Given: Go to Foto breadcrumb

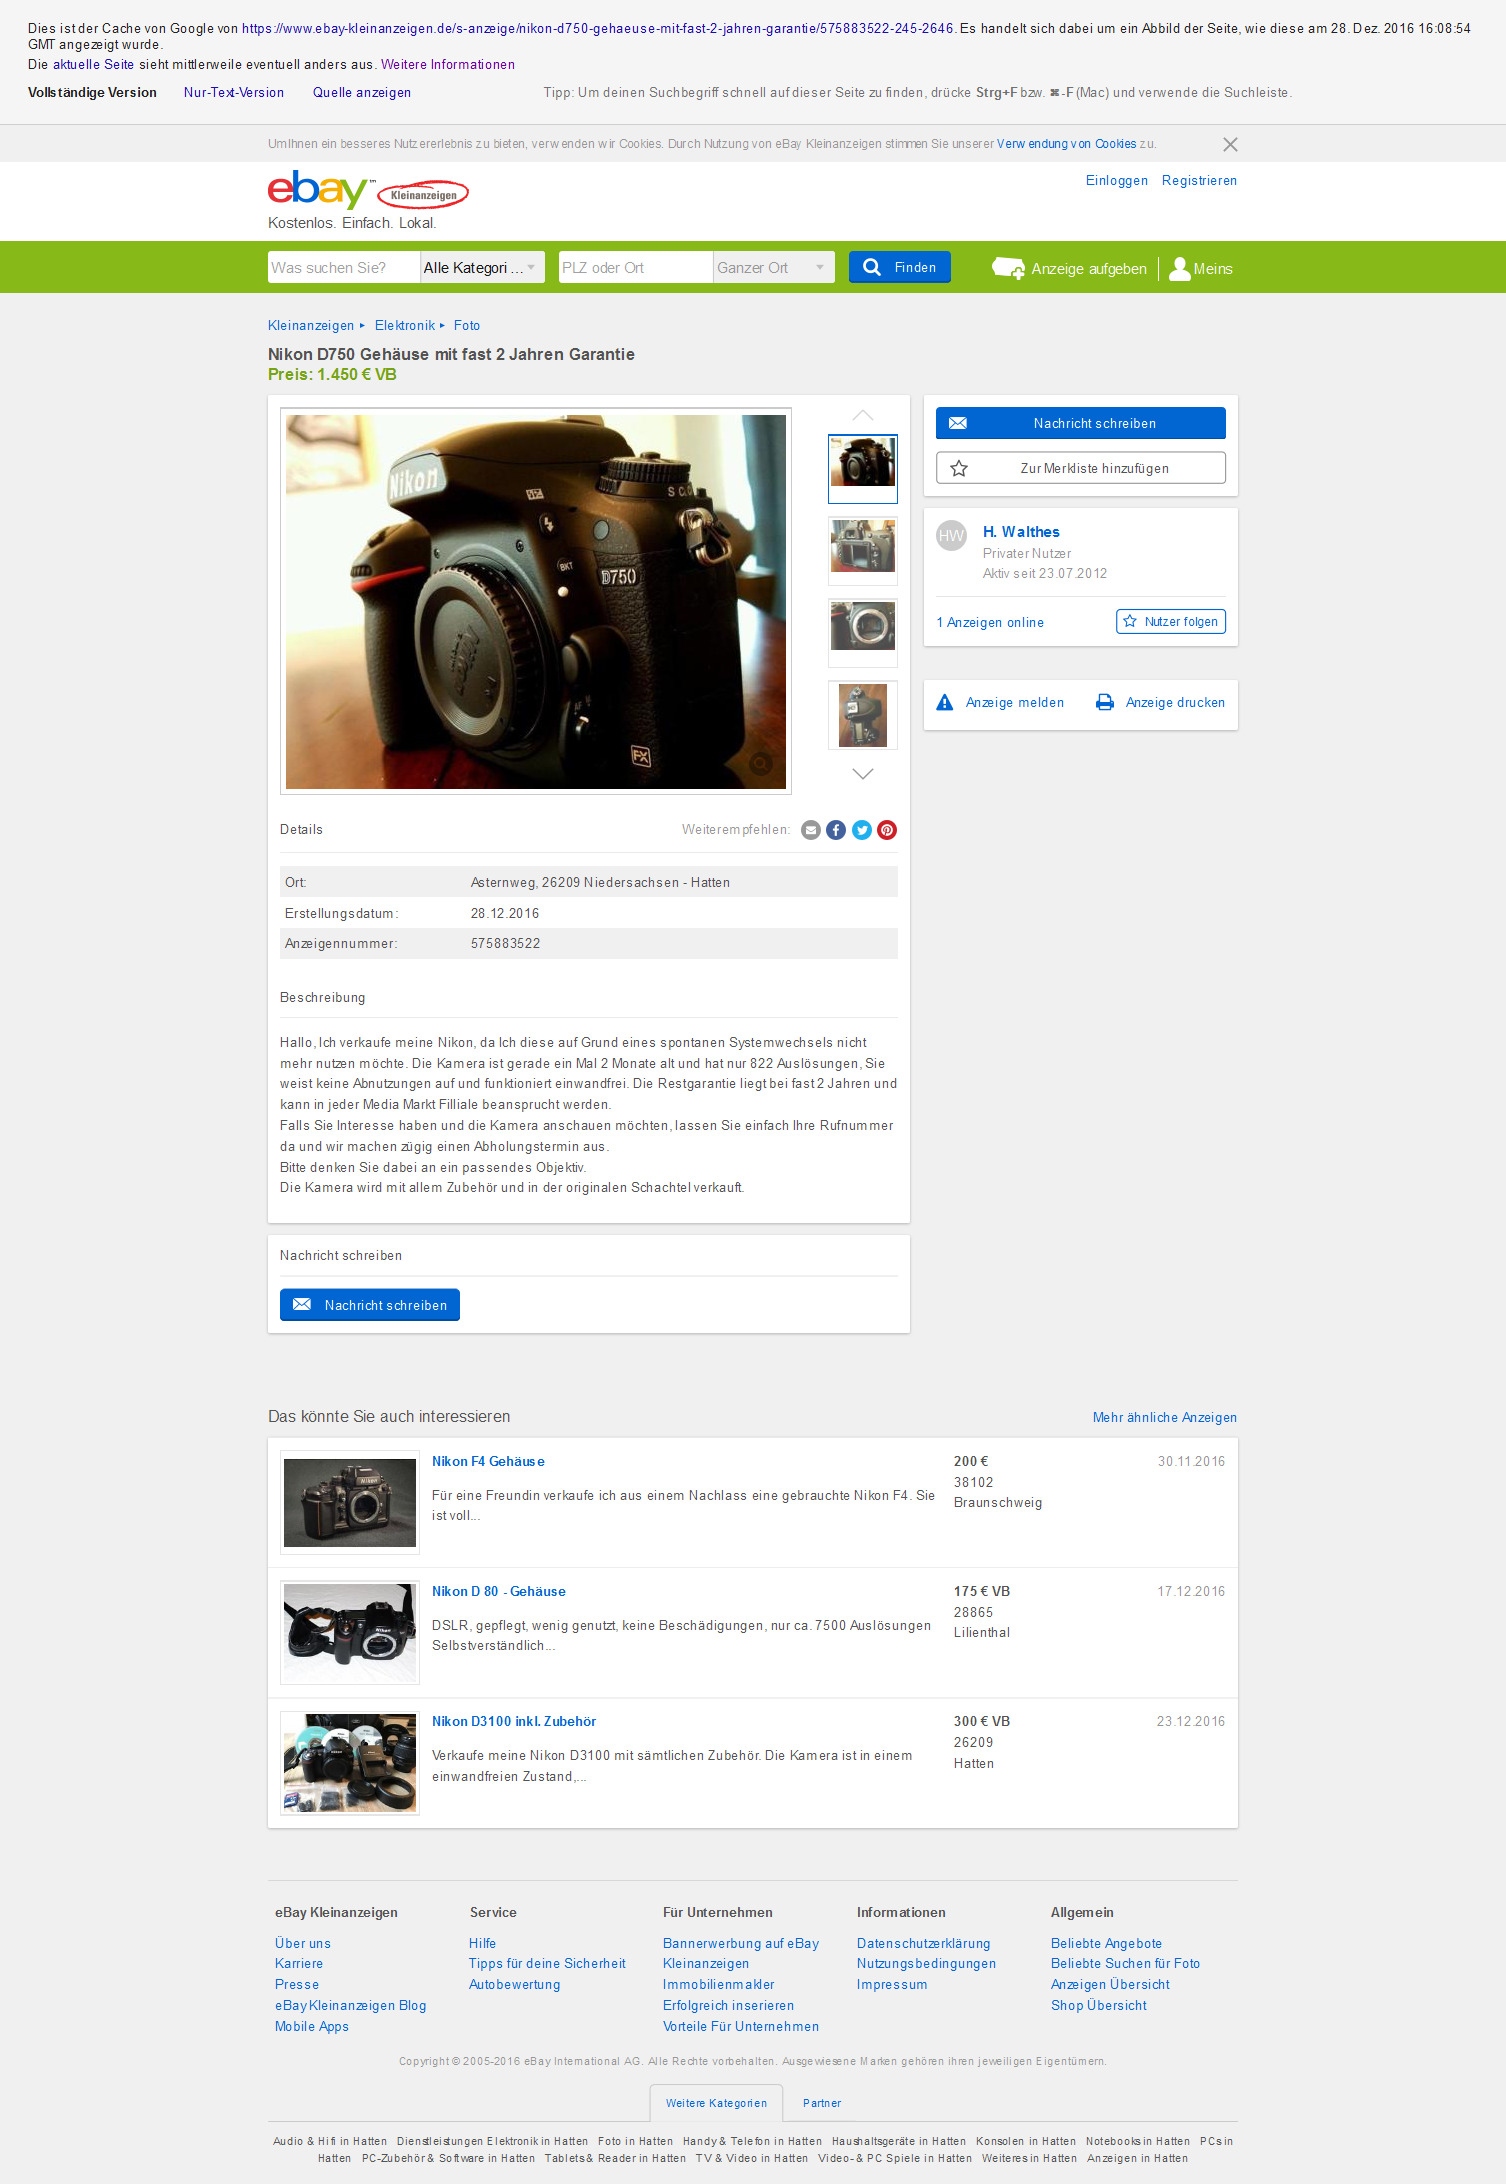Looking at the screenshot, I should pyautogui.click(x=467, y=326).
